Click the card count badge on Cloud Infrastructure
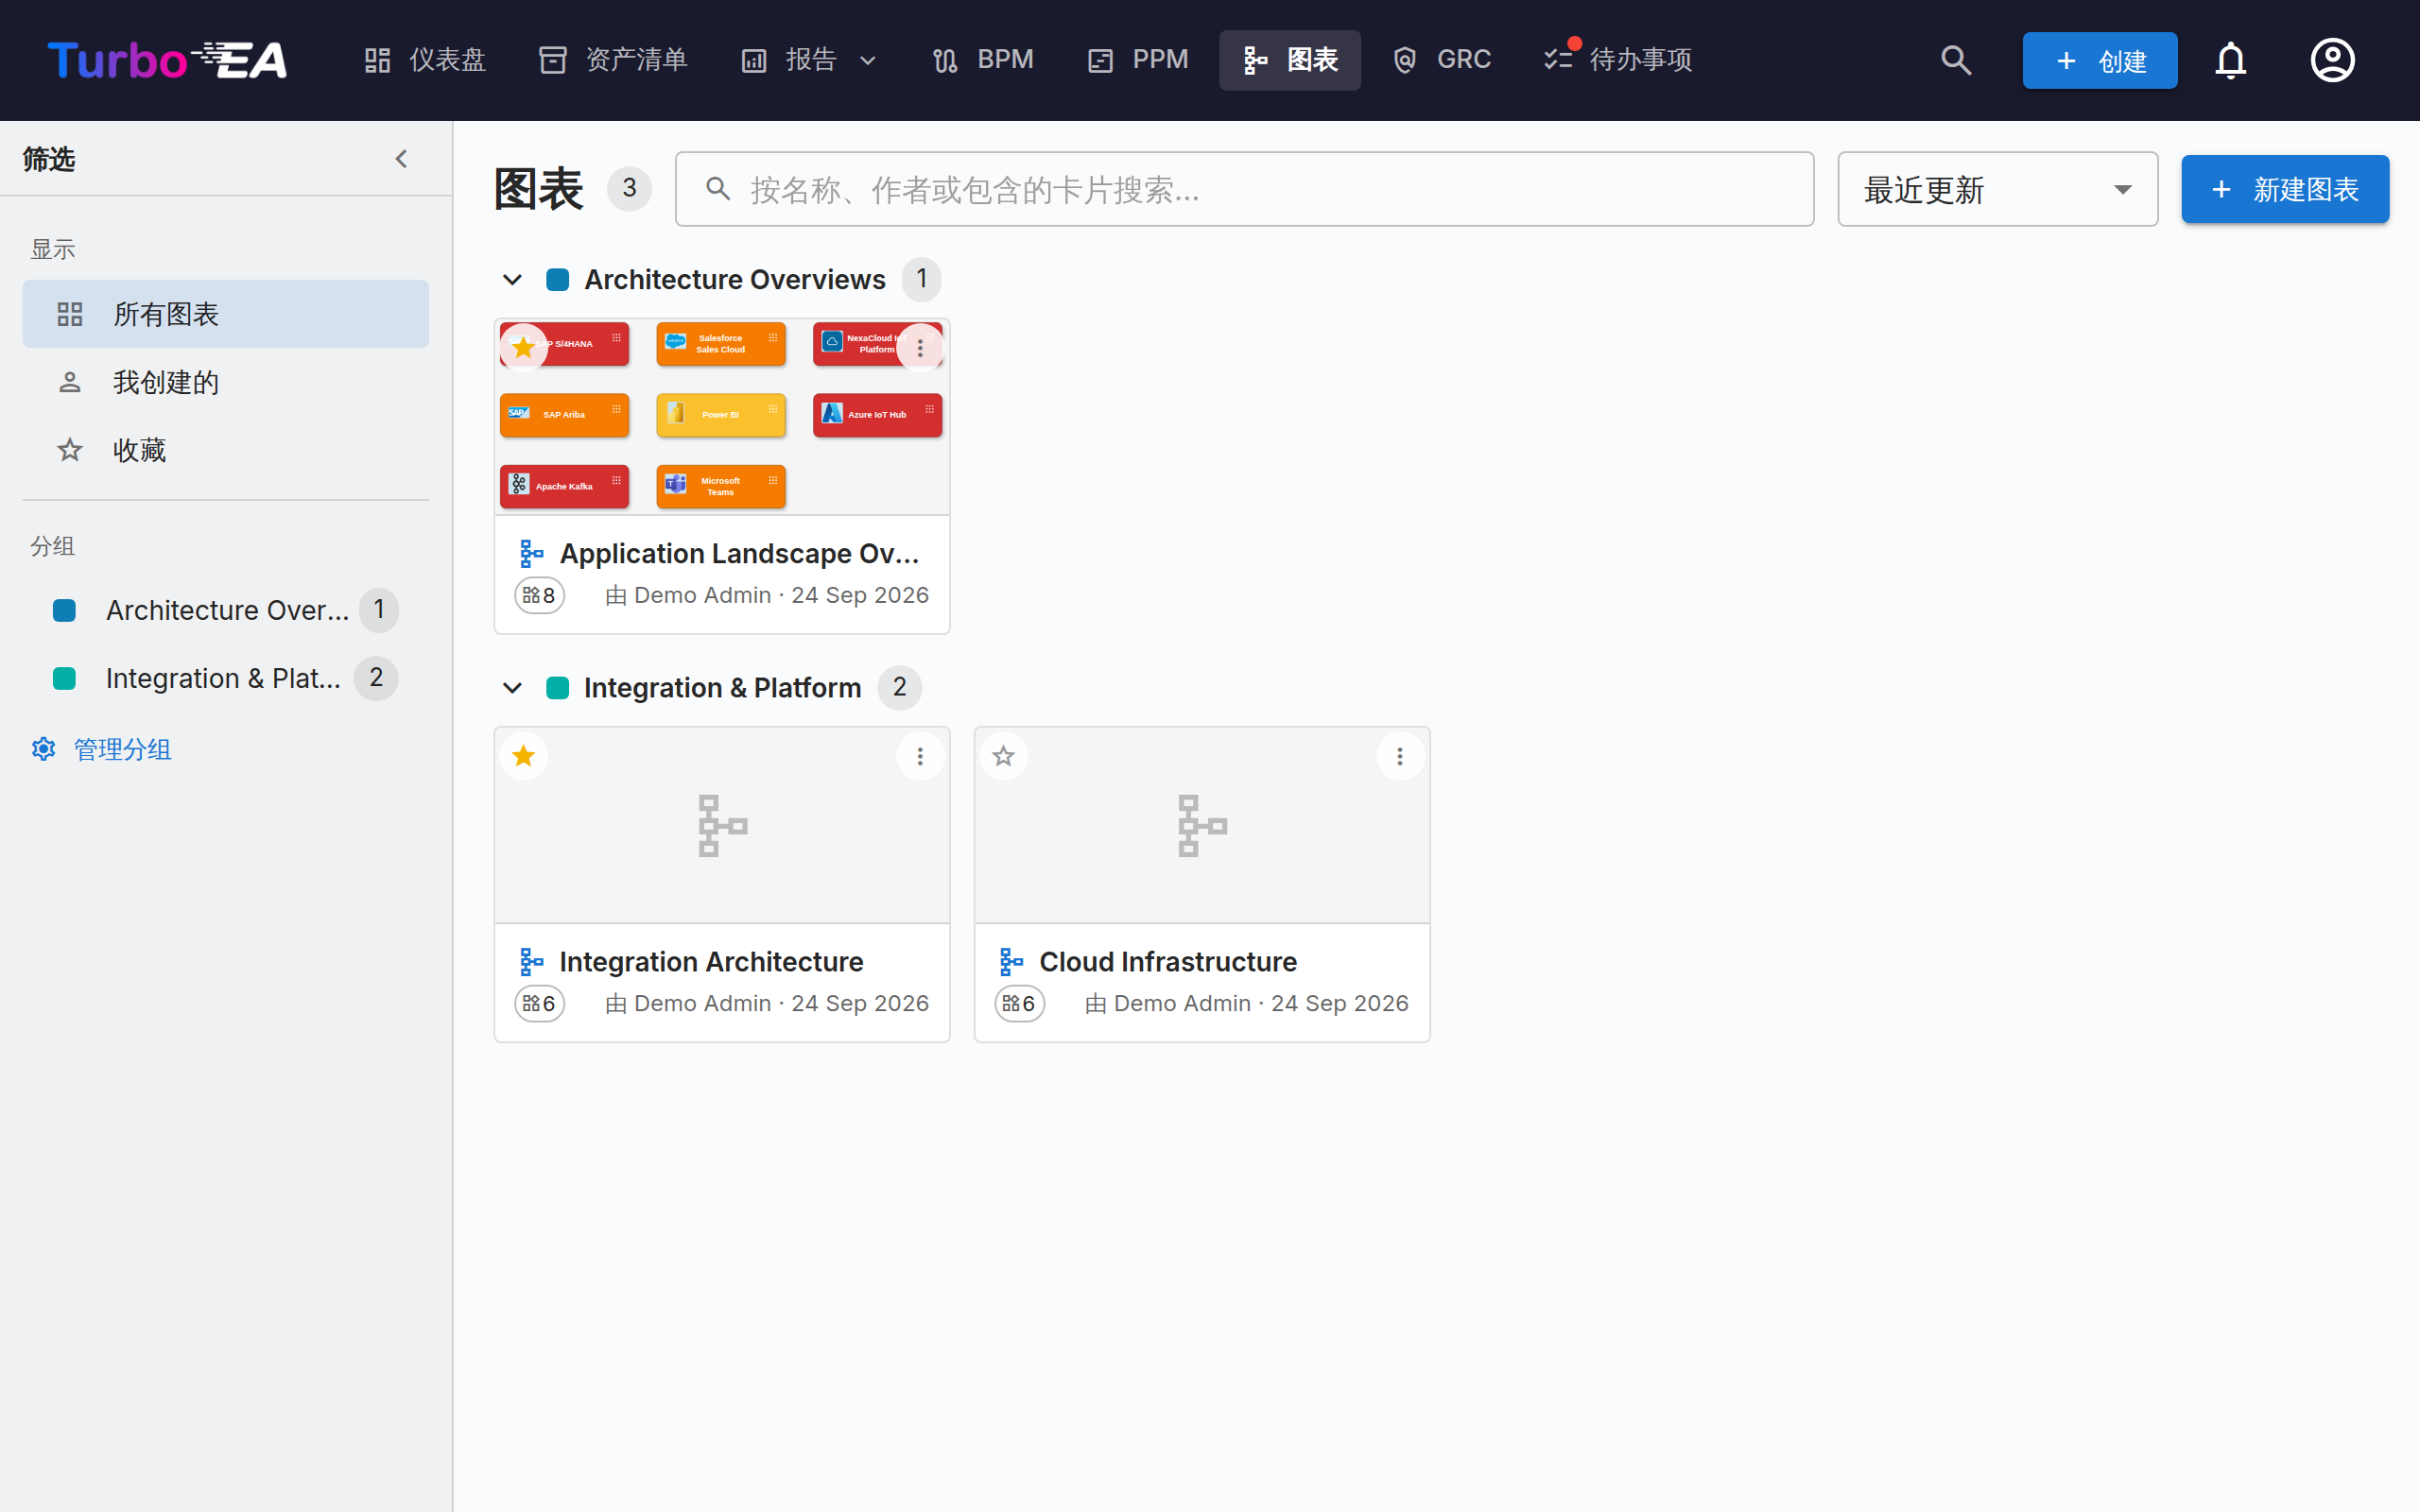The width and height of the screenshot is (2420, 1512). coord(1020,1003)
